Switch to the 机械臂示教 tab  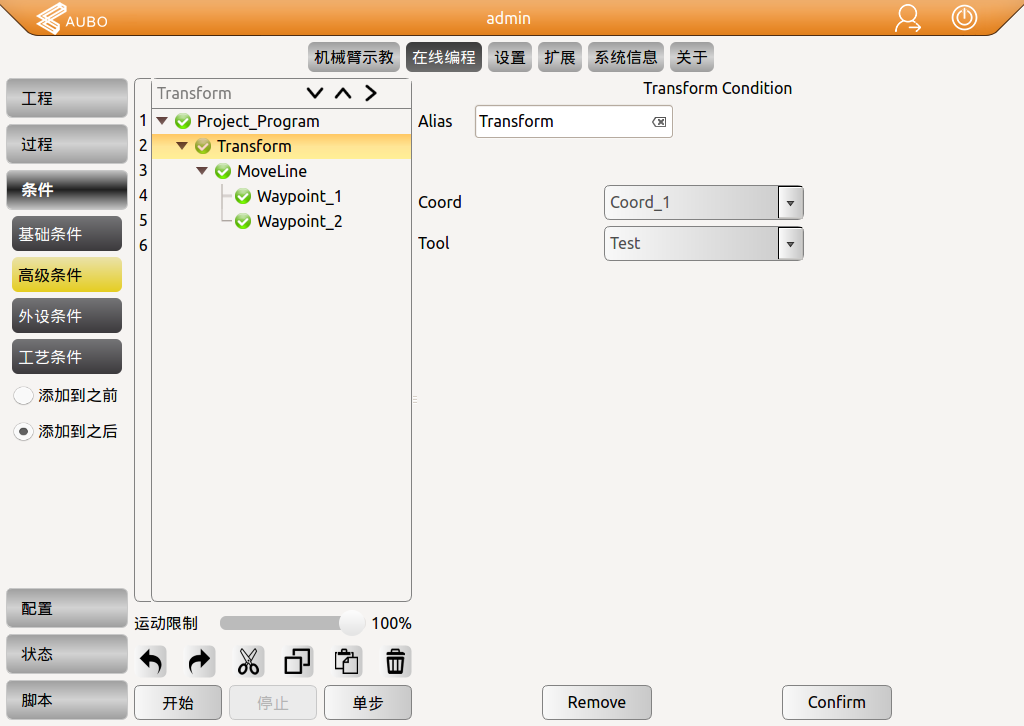point(354,58)
